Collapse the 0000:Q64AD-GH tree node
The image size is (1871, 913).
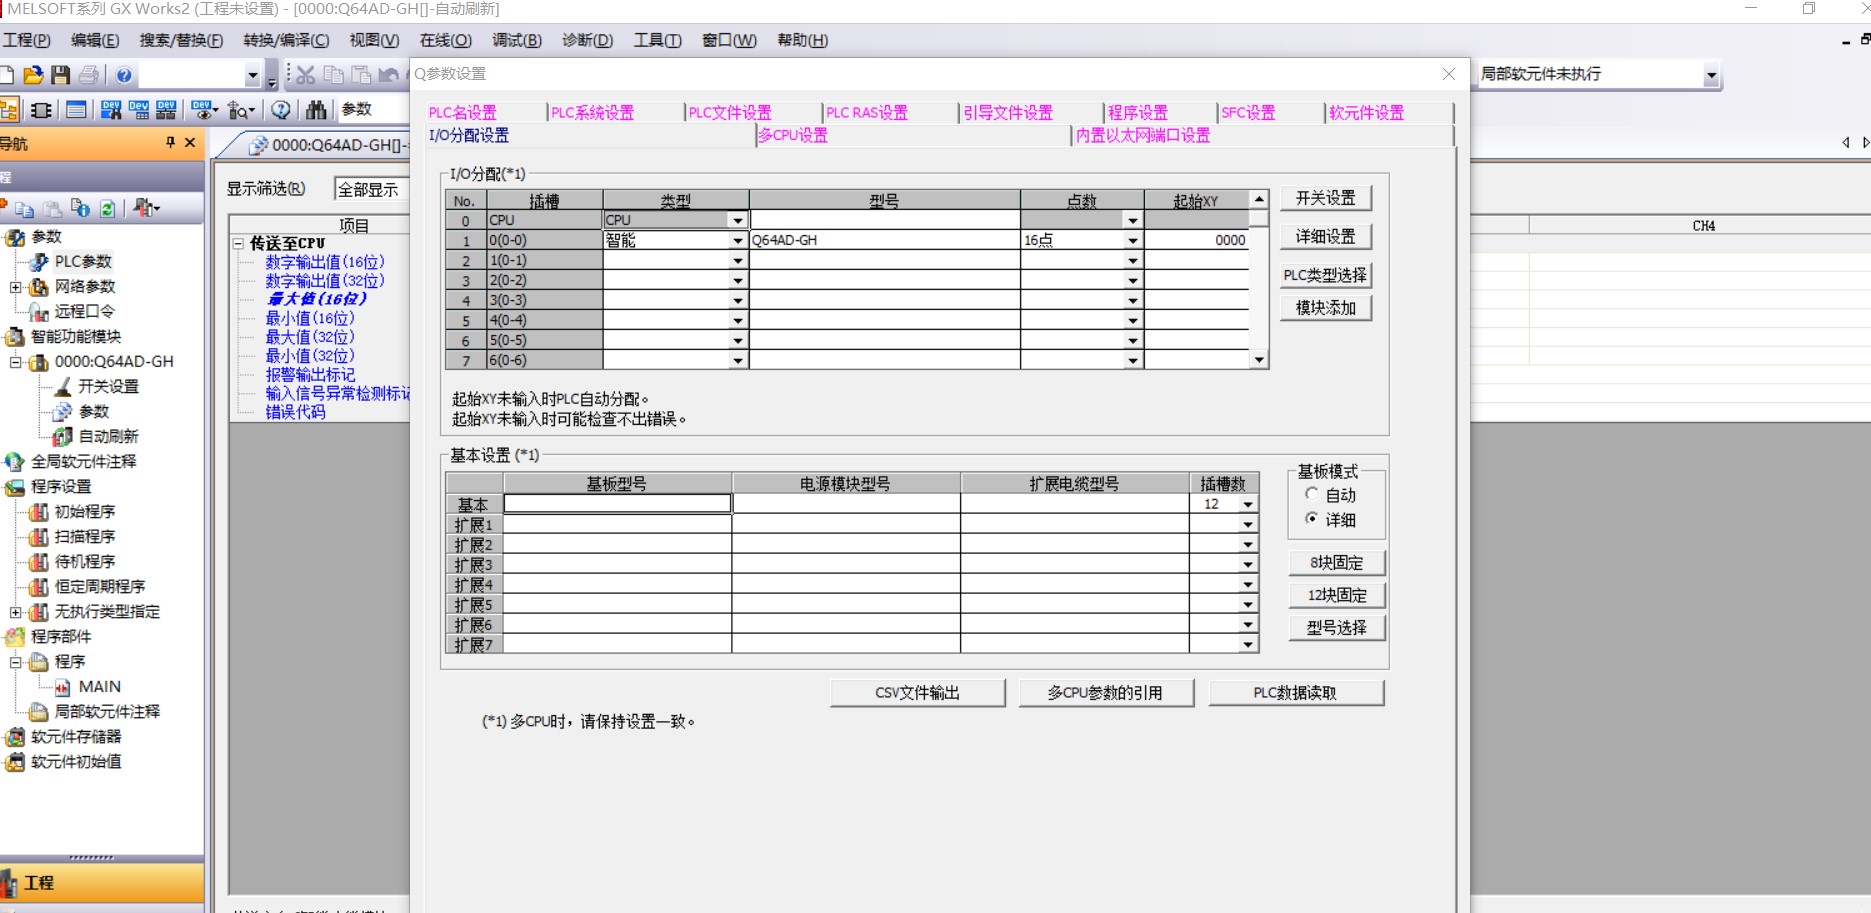point(16,362)
